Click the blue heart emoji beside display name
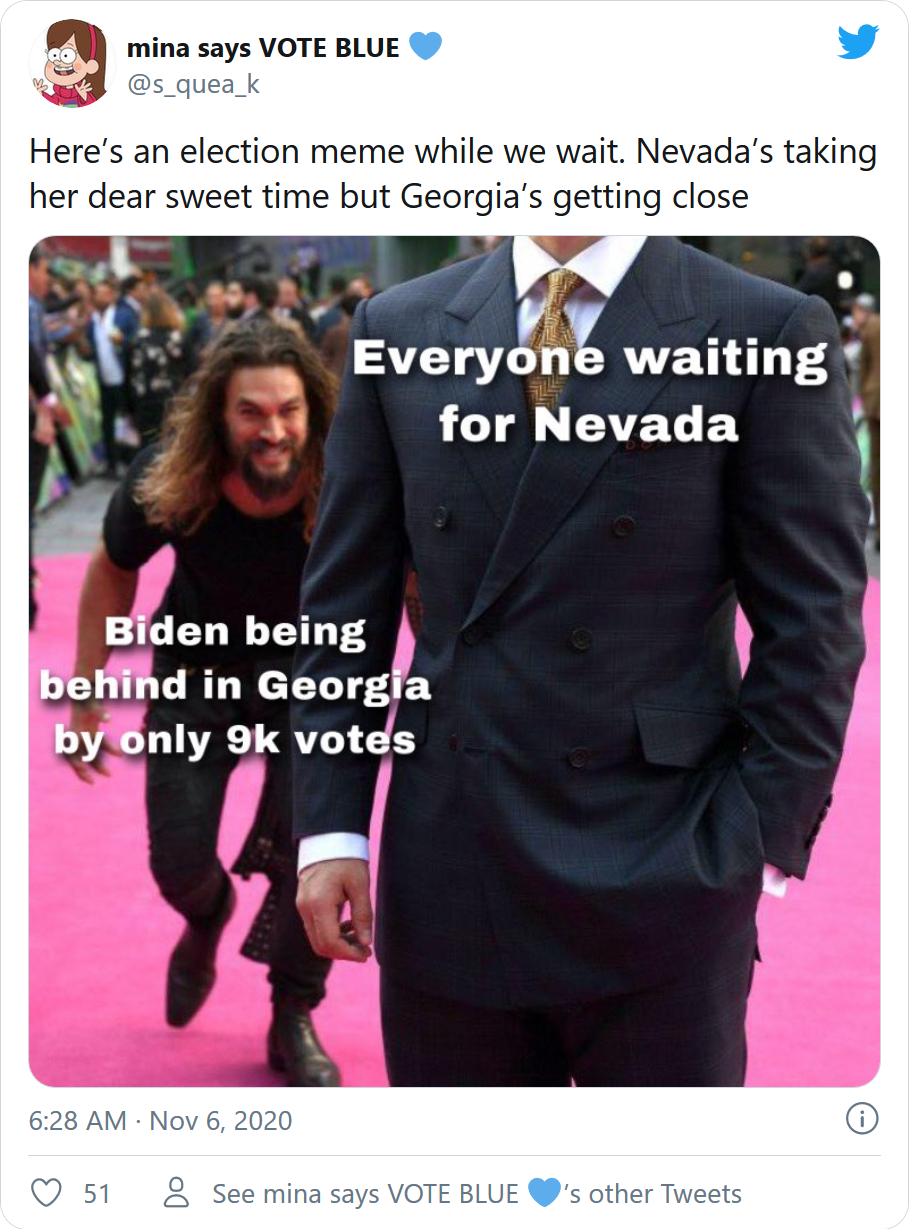Viewport: 909px width, 1229px height. [x=426, y=46]
